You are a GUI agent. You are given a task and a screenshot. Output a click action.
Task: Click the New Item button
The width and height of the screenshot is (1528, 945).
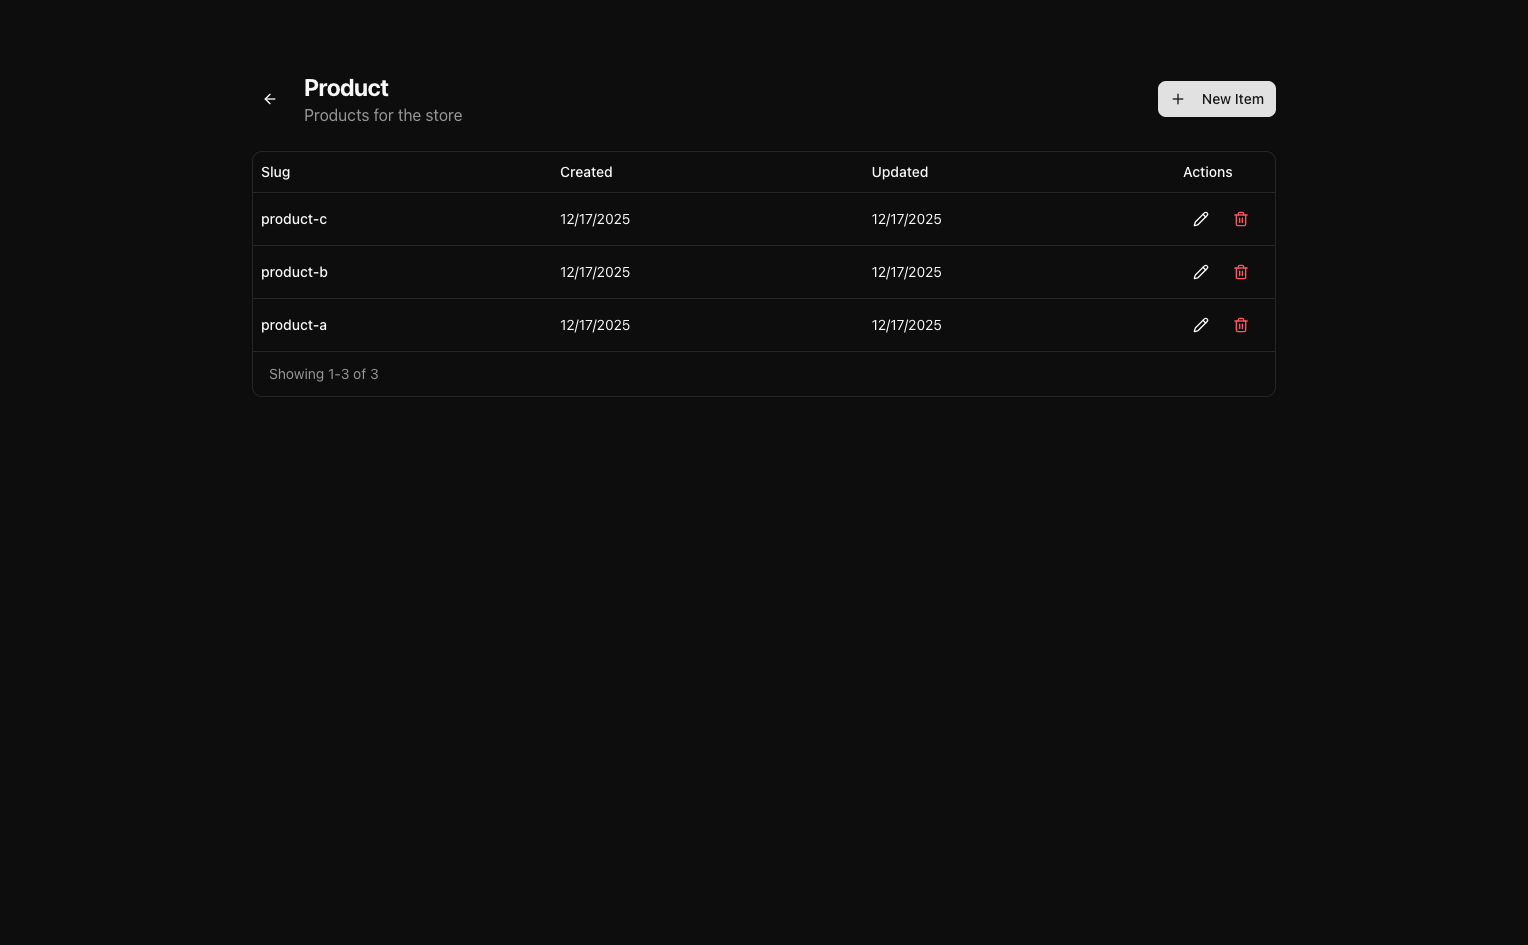click(x=1216, y=99)
